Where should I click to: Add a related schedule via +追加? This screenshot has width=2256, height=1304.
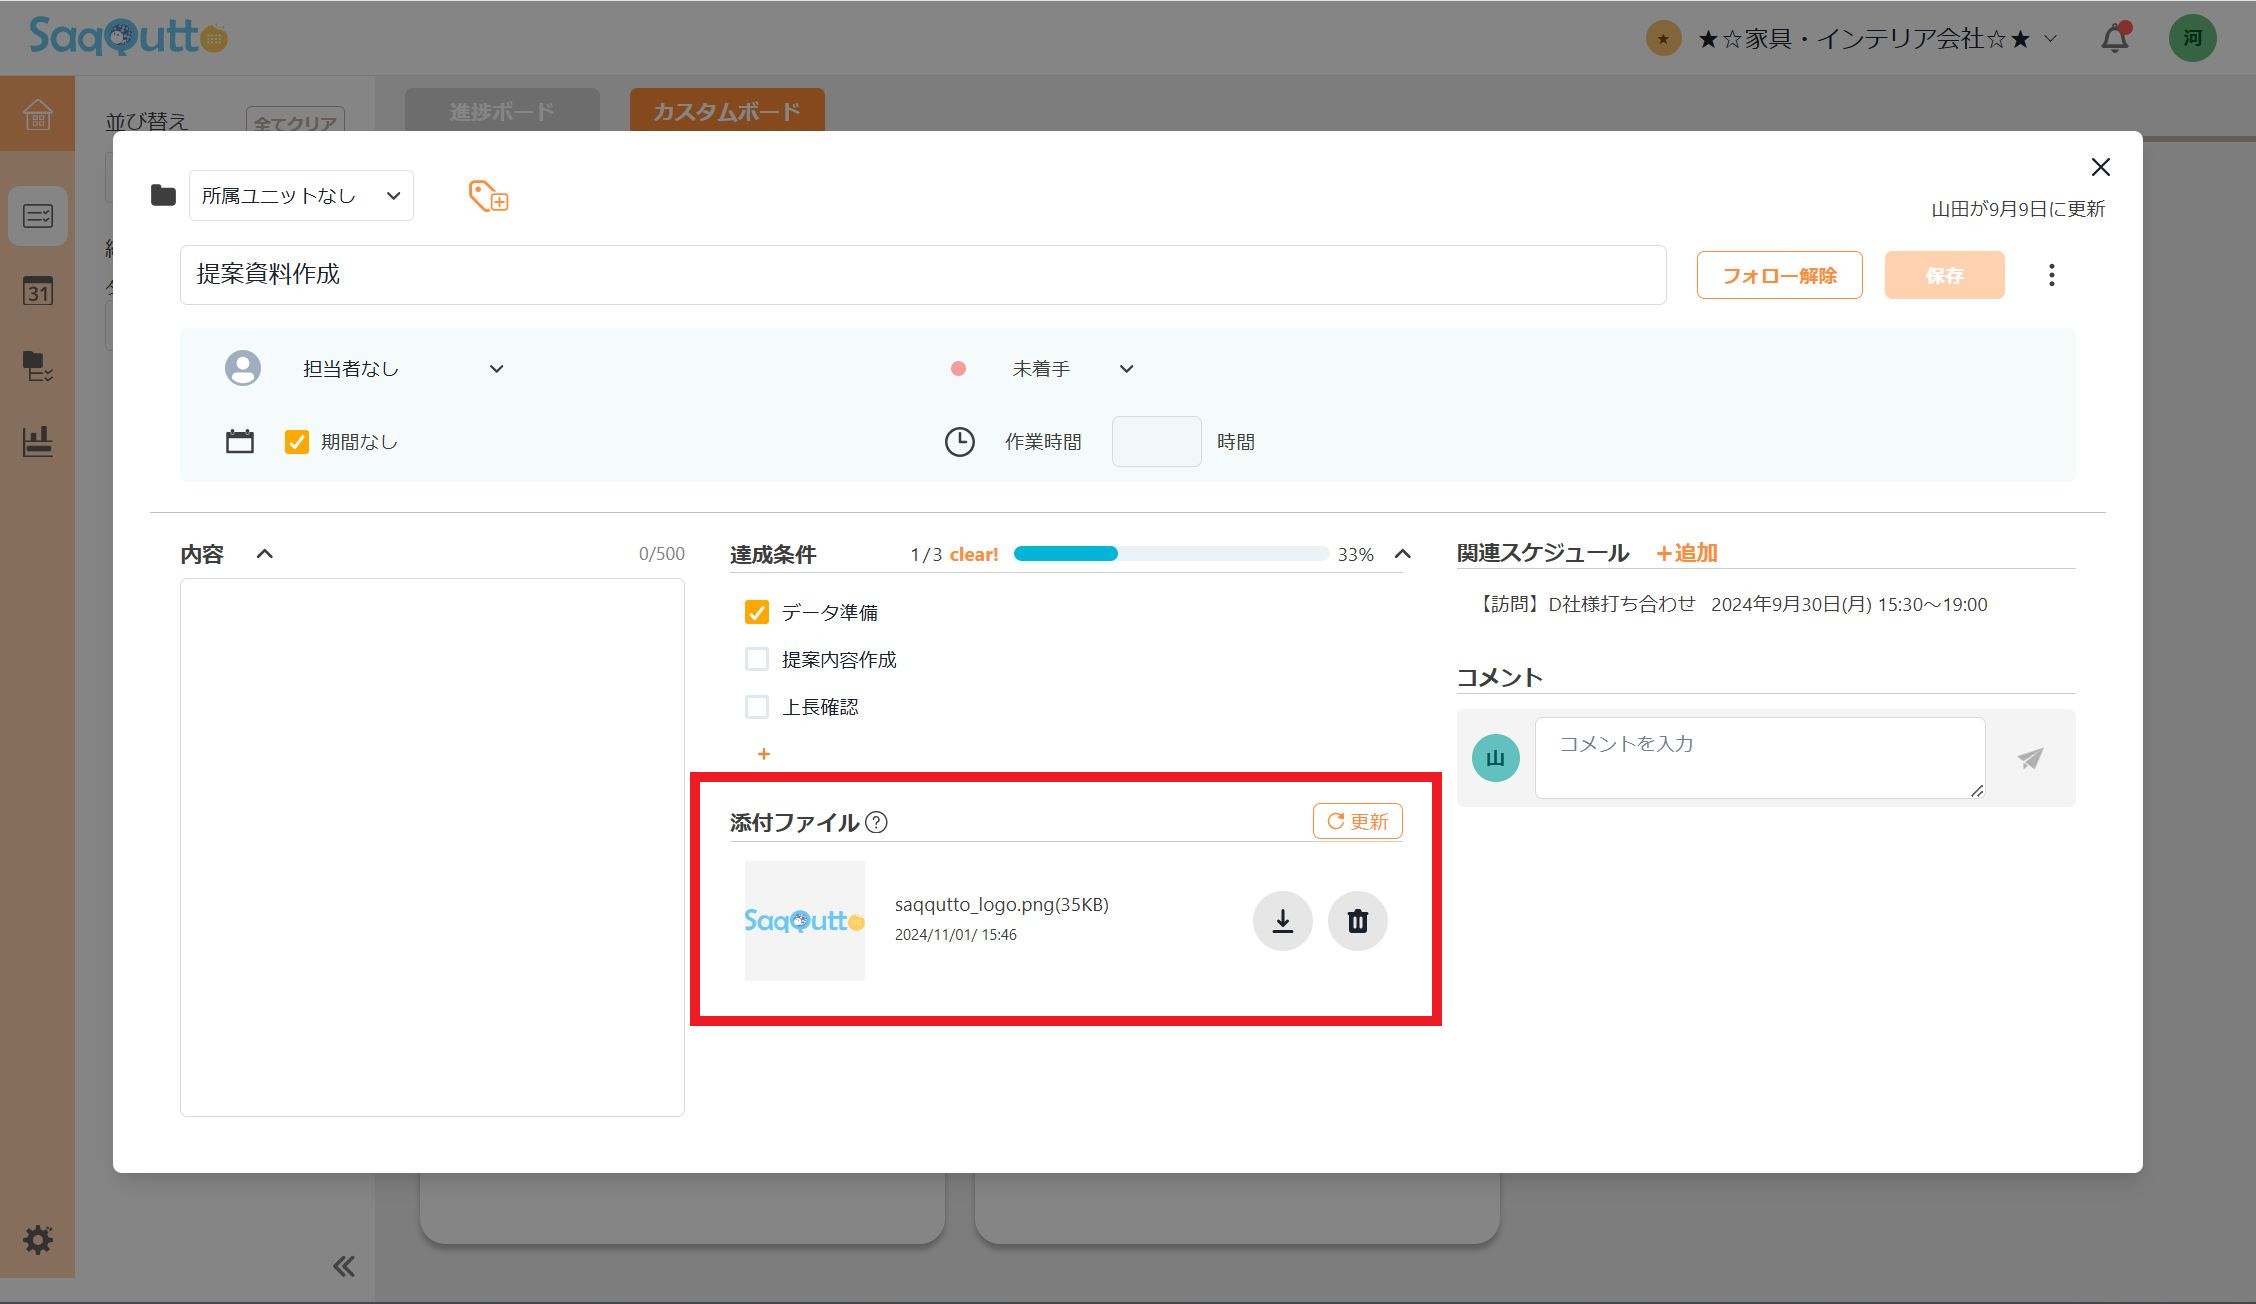click(x=1686, y=552)
